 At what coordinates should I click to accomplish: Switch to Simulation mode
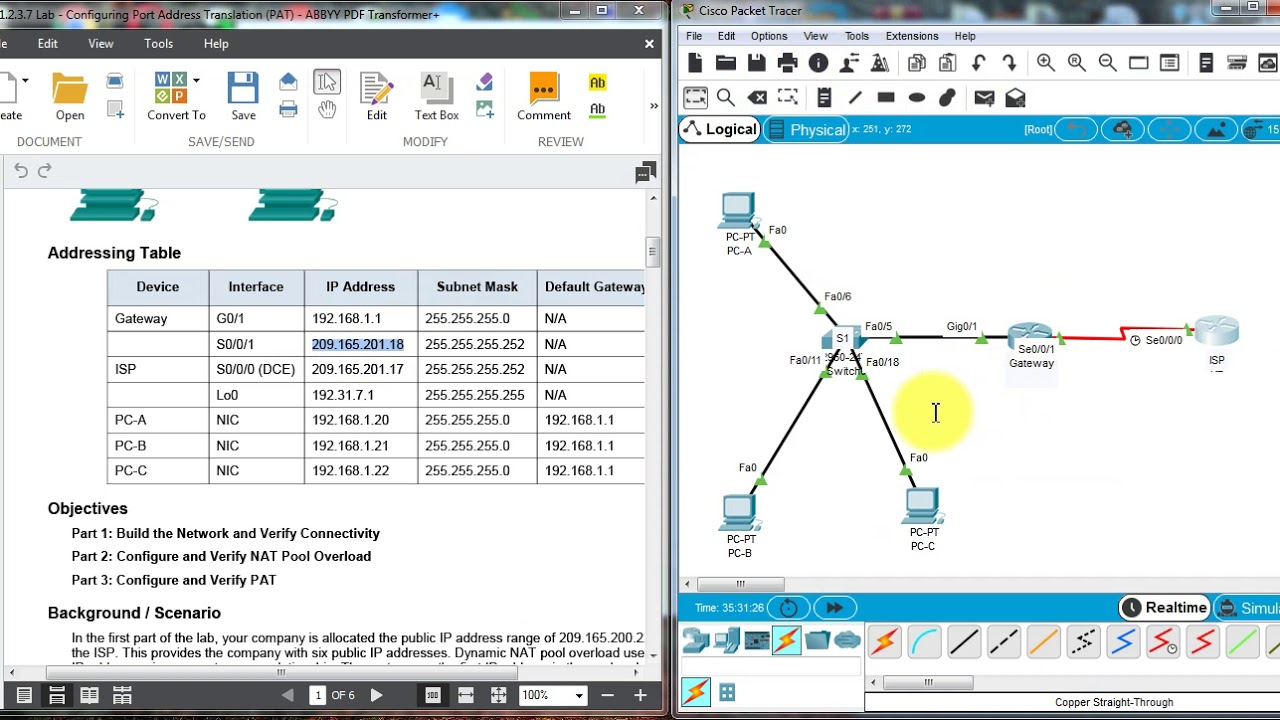[1247, 608]
